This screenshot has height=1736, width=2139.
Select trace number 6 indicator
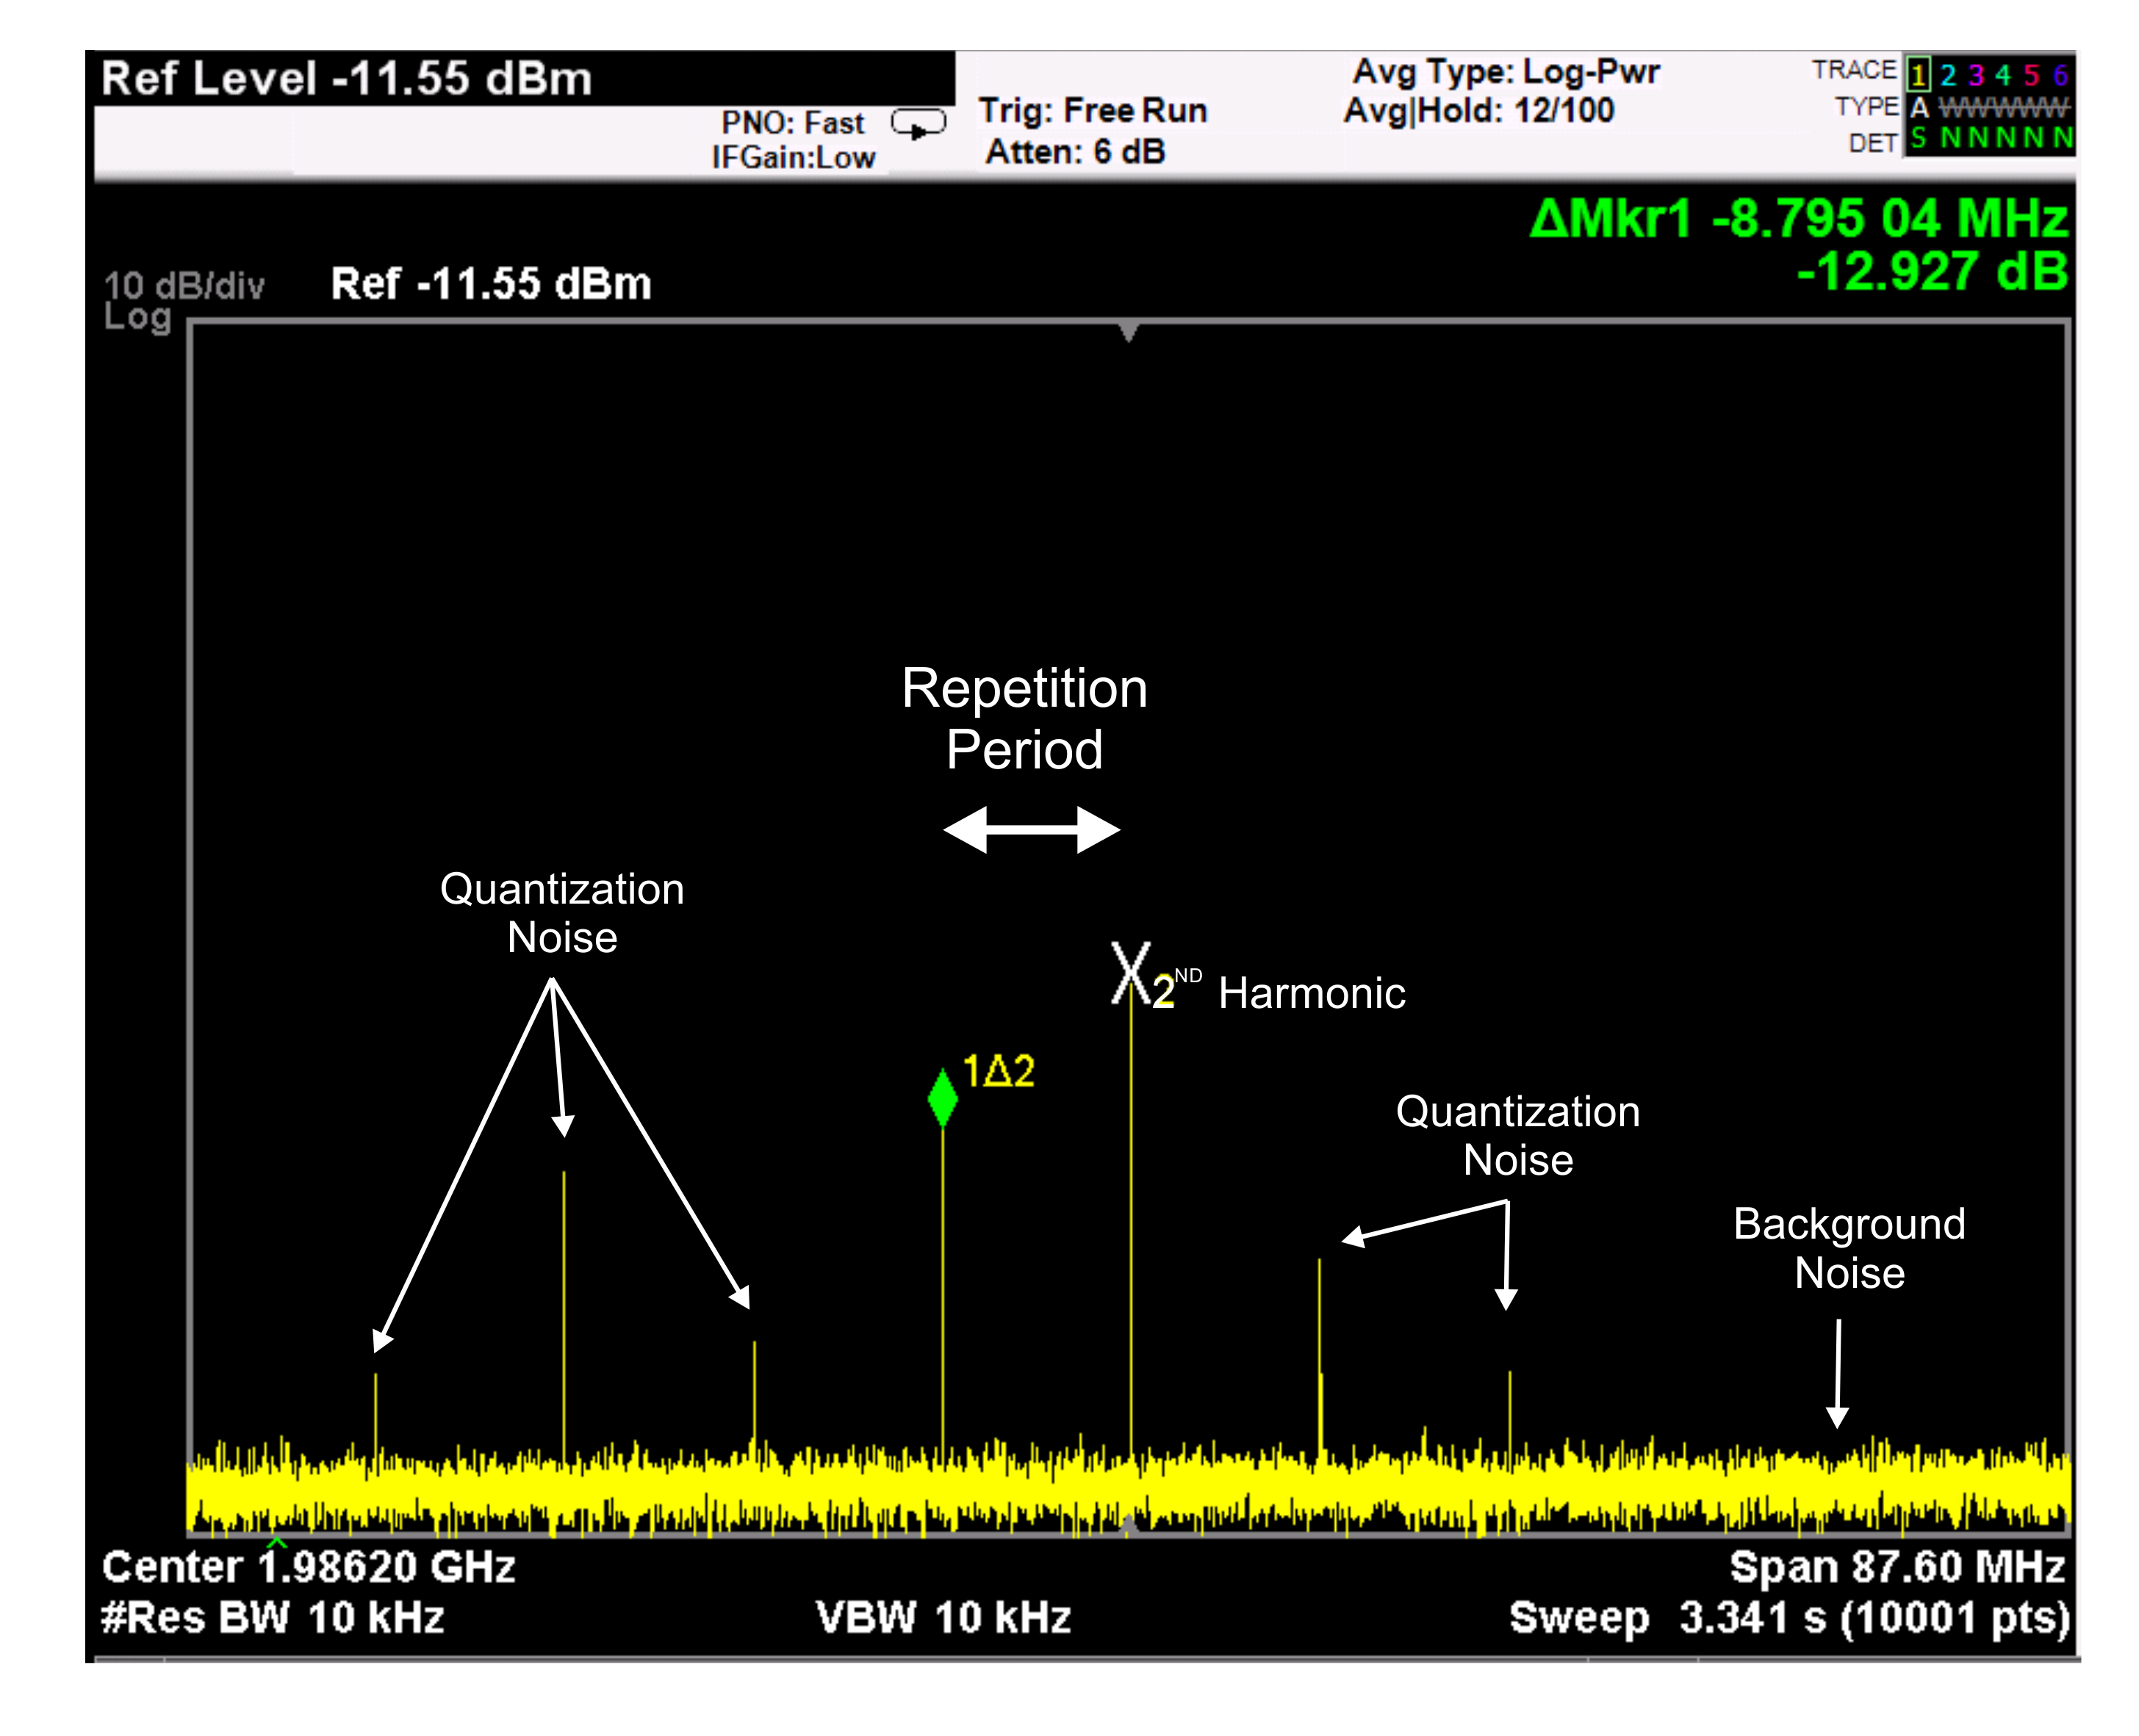2060,75
